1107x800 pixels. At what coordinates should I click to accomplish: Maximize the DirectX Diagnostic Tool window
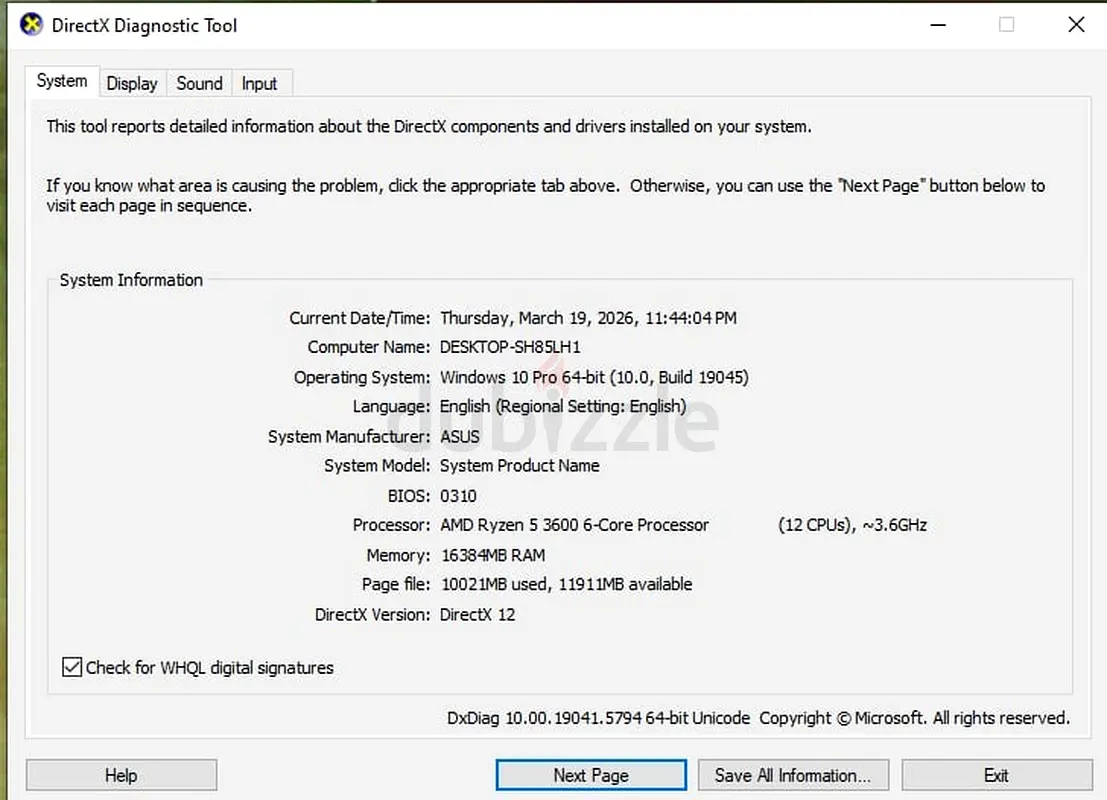click(x=1006, y=25)
